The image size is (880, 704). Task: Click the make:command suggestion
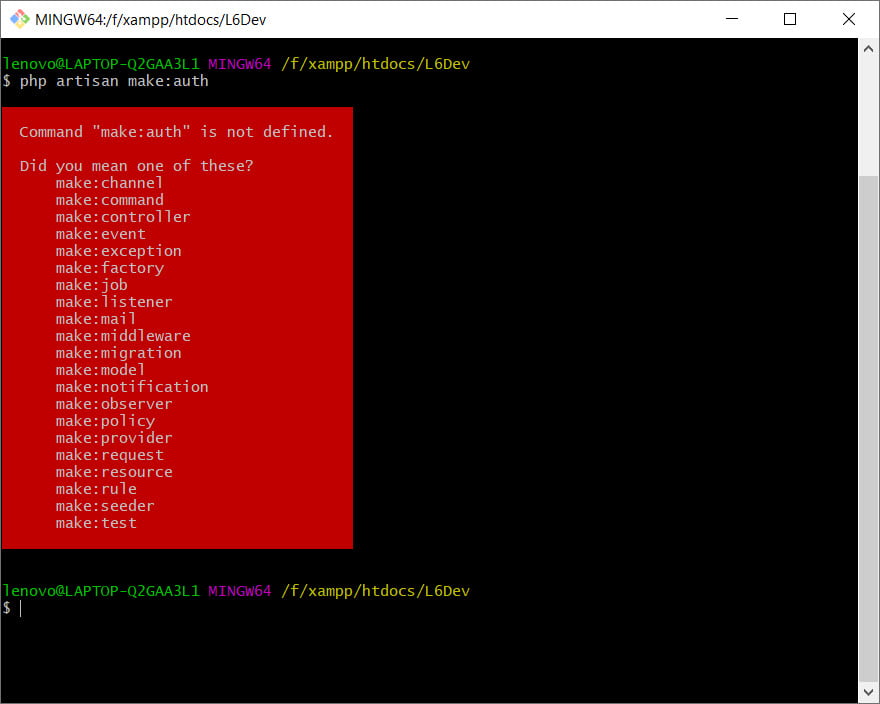tap(109, 200)
